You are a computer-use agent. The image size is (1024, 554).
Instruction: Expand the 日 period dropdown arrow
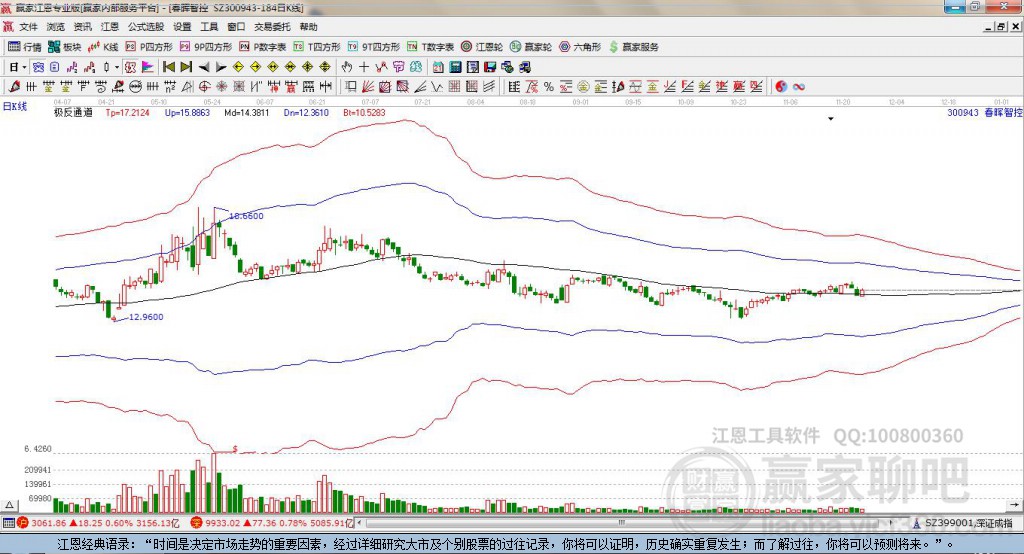point(24,67)
